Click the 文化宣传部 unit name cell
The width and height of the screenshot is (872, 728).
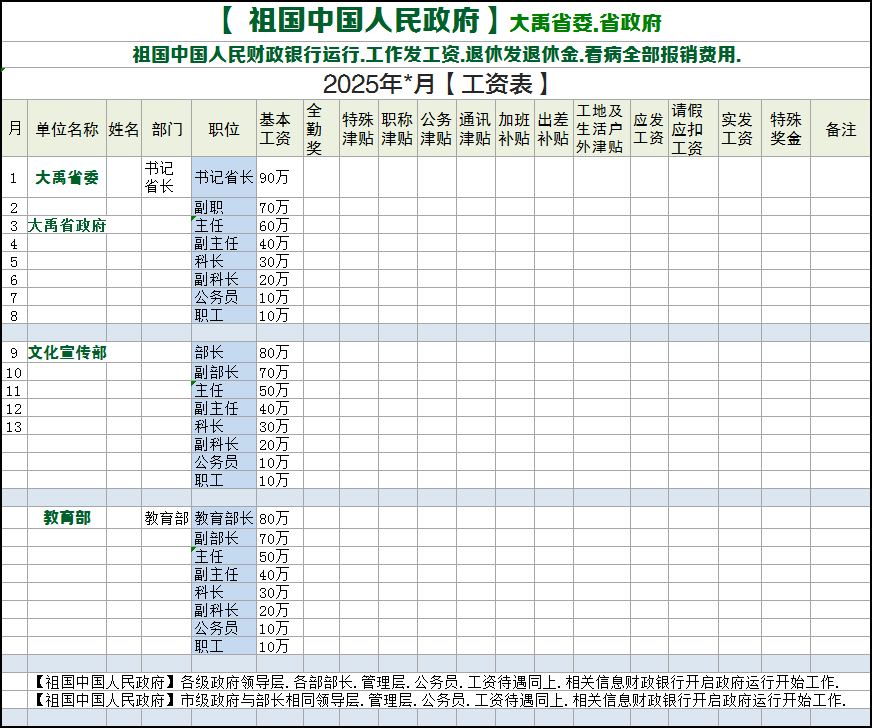[x=67, y=352]
